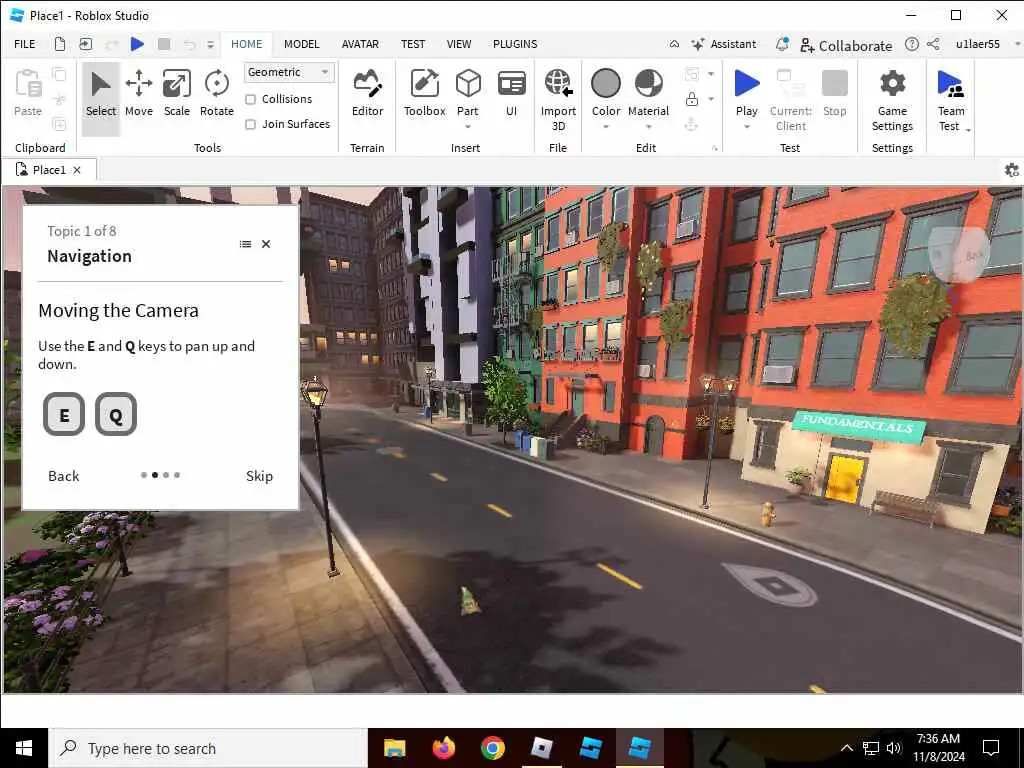Open the PLUGINS ribbon tab

click(515, 44)
